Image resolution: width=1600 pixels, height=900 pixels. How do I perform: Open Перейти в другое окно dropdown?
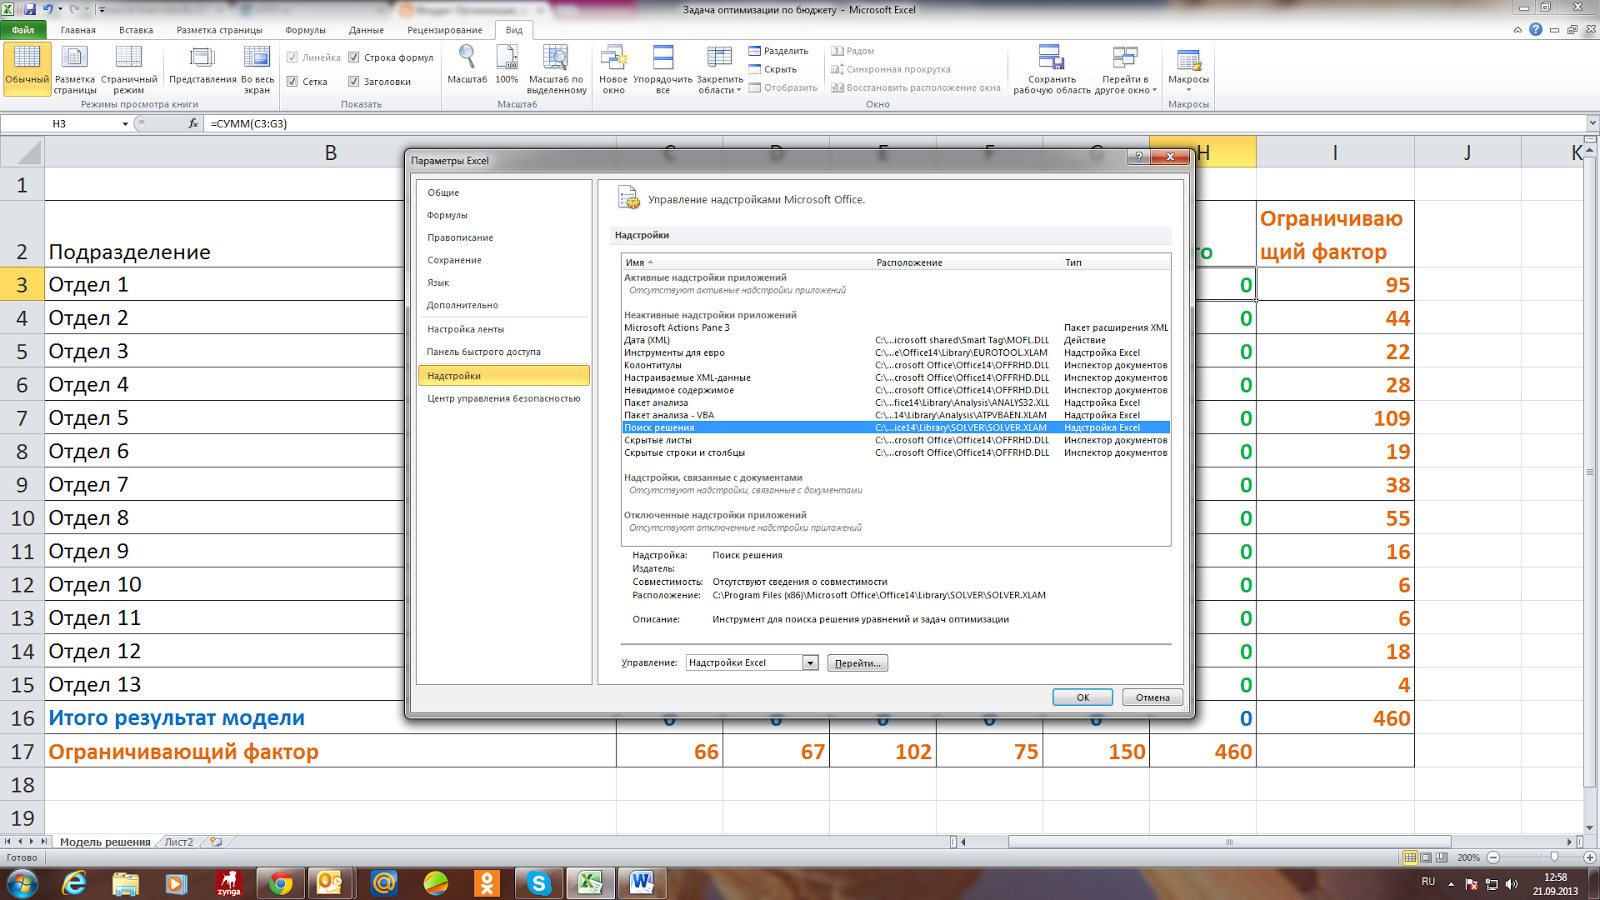[1126, 69]
